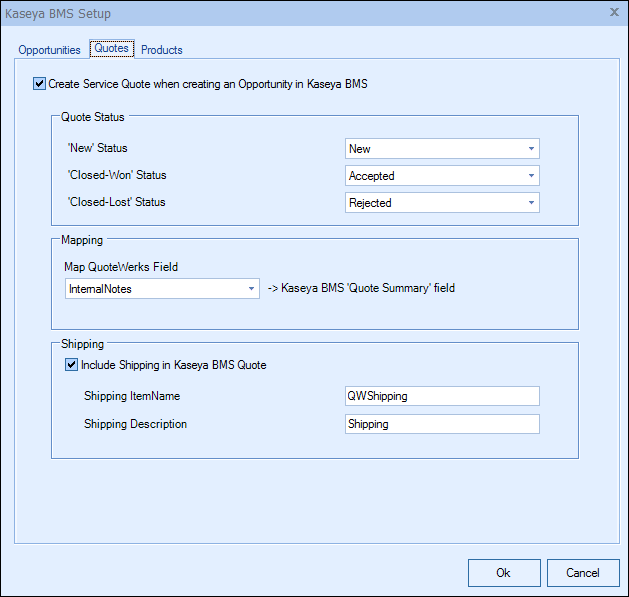Click the Shipping ItemName field containing QWShipping
Image resolution: width=629 pixels, height=597 pixels.
coord(441,396)
